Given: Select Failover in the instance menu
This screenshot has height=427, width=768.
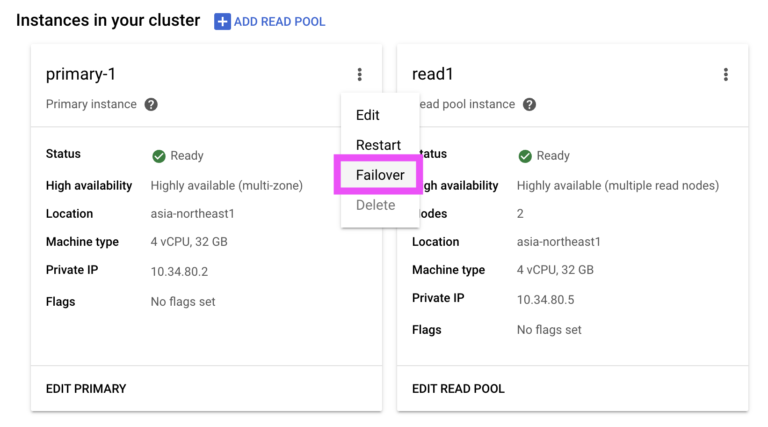Looking at the screenshot, I should click(380, 175).
